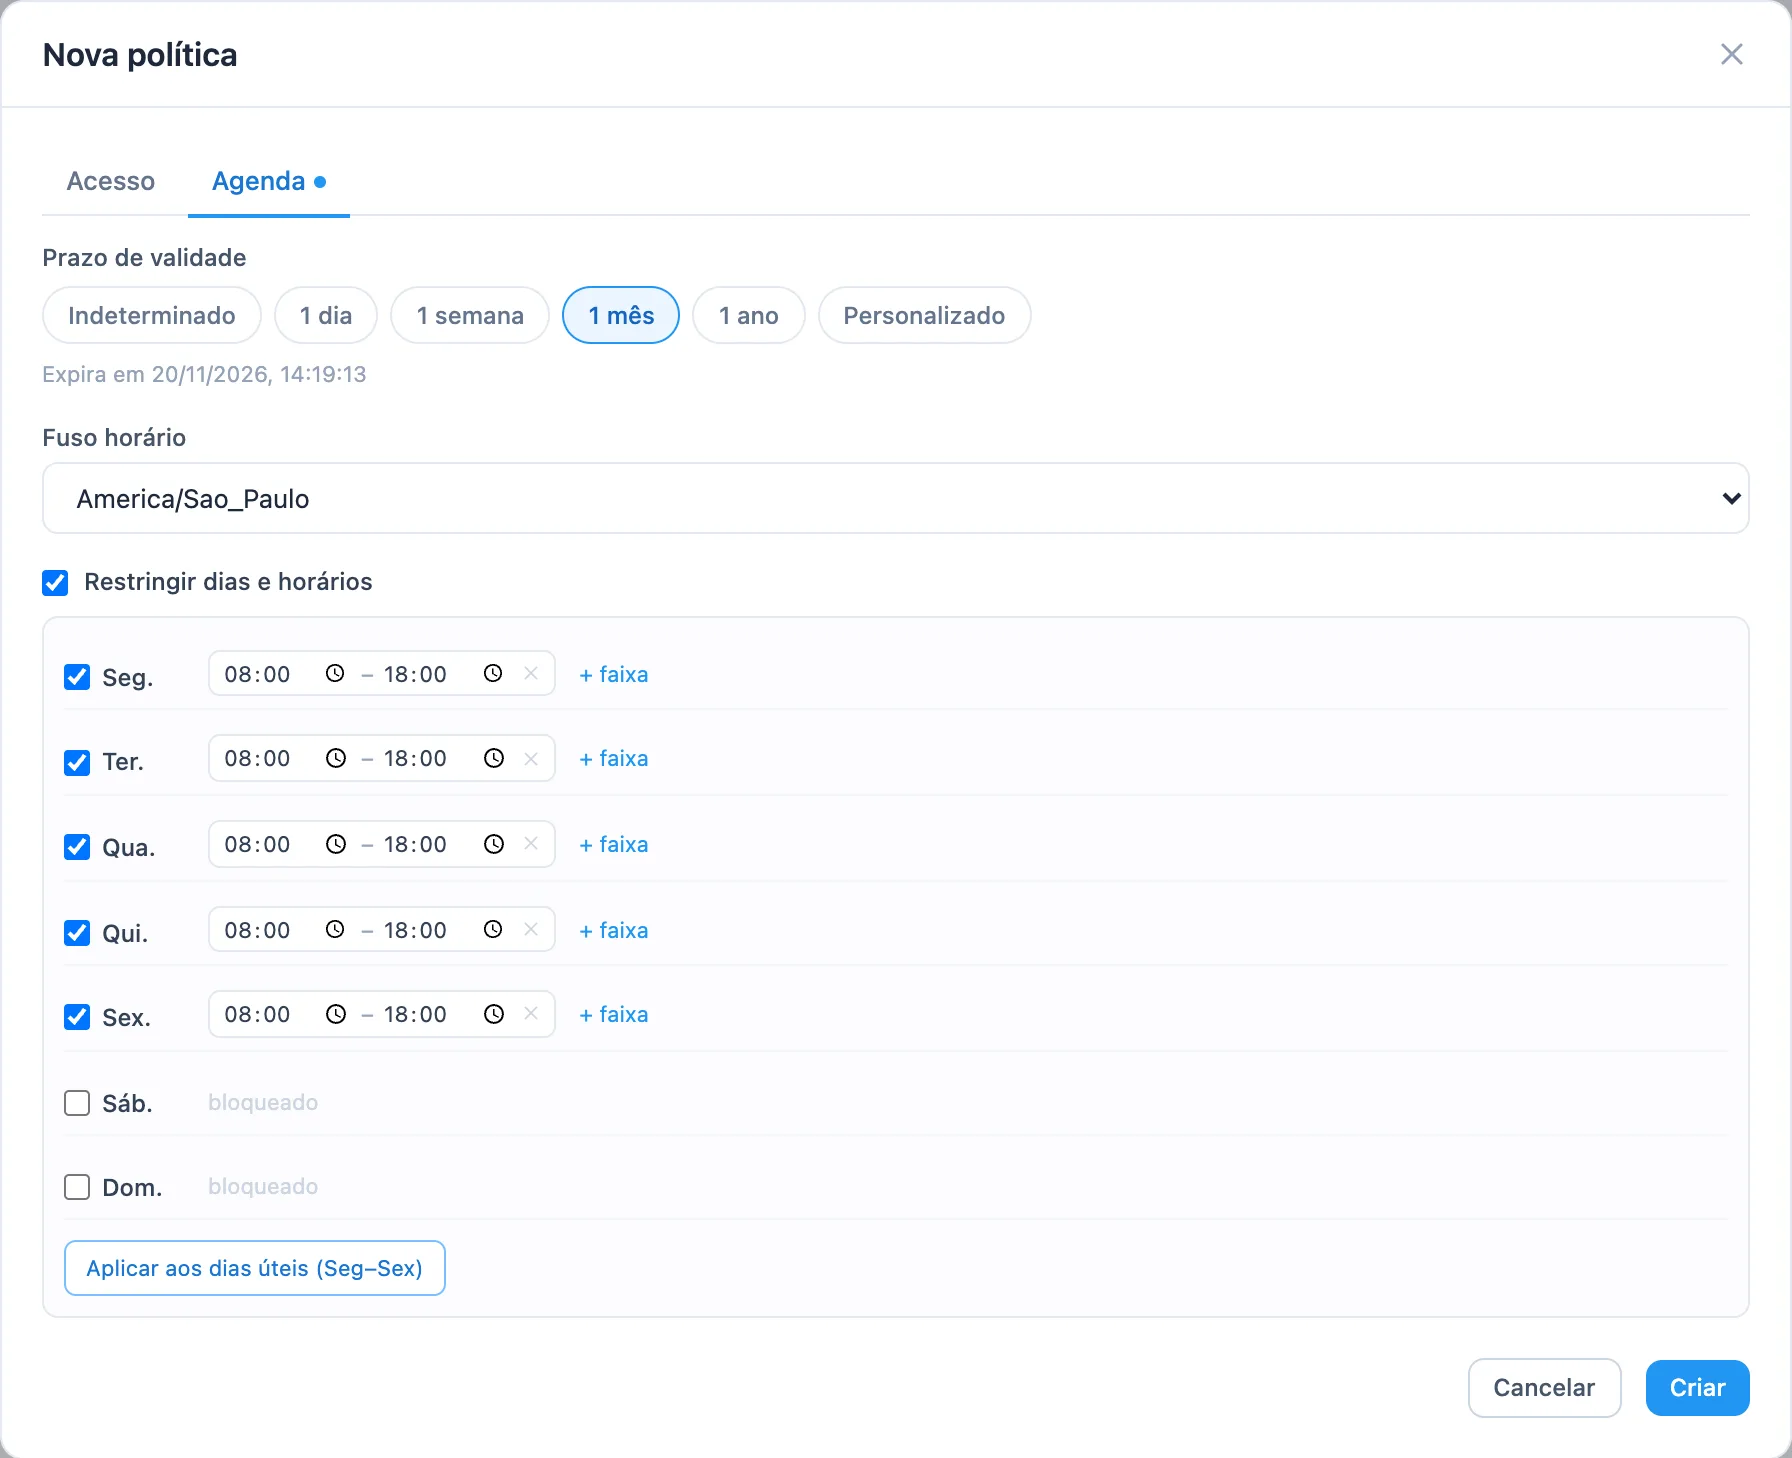Click Aplicar aos dias úteis (Seg–Sex)
This screenshot has width=1792, height=1458.
pos(255,1268)
